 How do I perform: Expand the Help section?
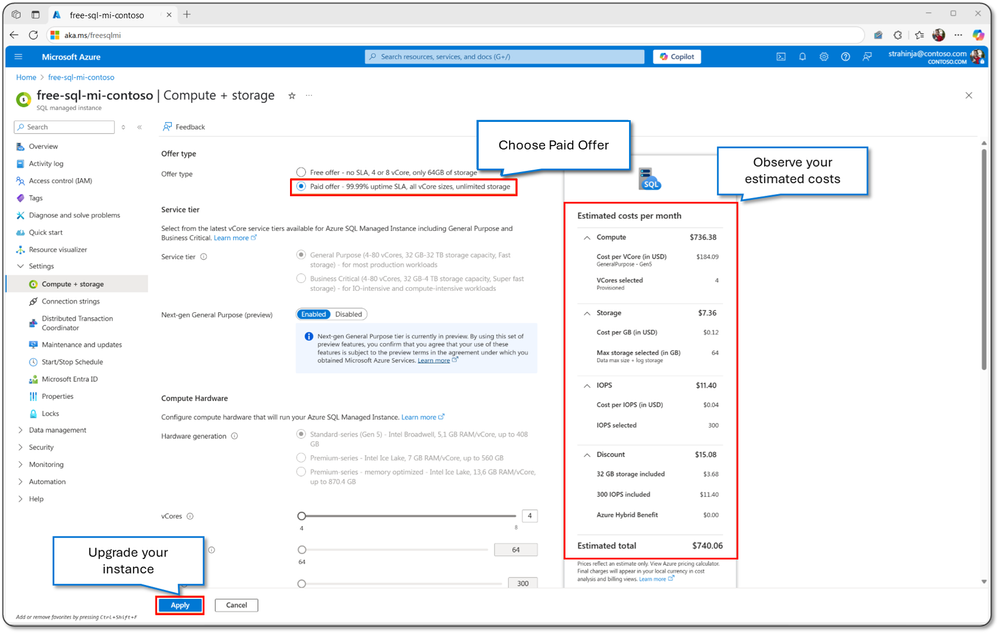point(20,499)
